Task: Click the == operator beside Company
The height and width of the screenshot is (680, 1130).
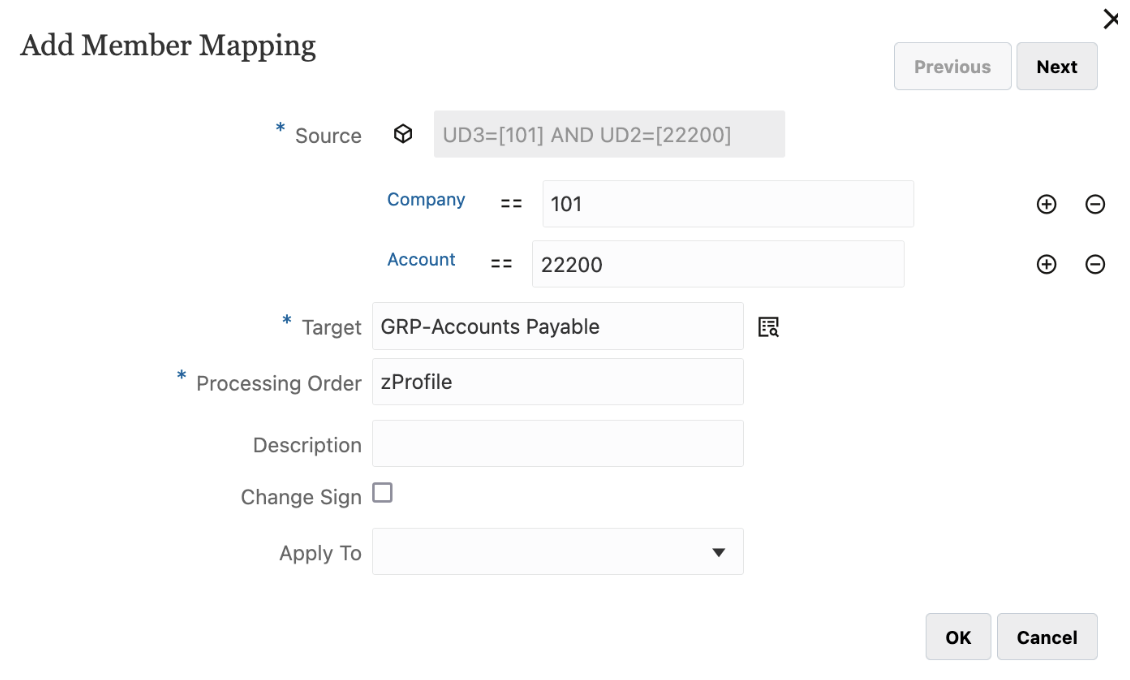Action: point(511,203)
